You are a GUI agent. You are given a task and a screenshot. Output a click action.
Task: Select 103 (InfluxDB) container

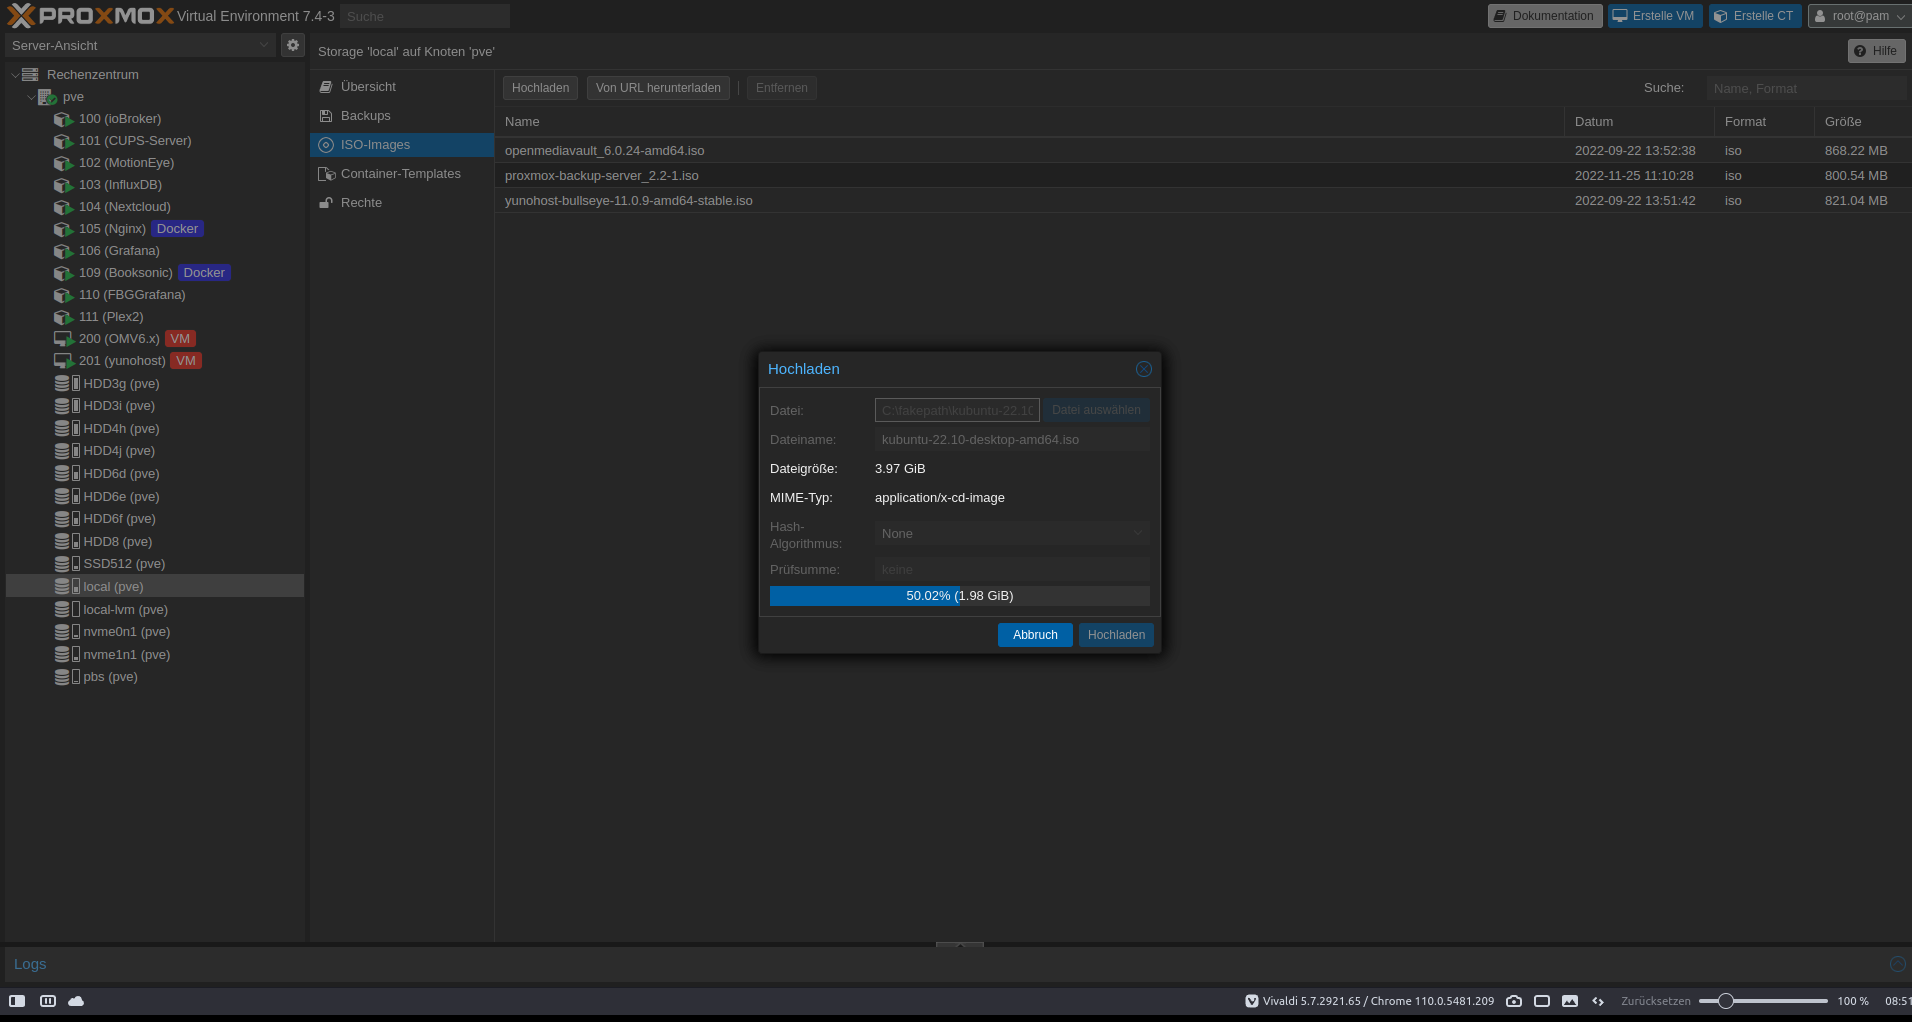(155, 185)
